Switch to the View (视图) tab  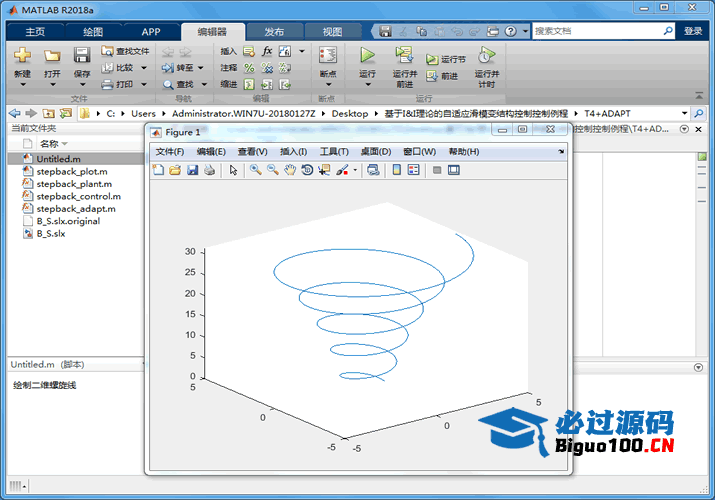[332, 32]
